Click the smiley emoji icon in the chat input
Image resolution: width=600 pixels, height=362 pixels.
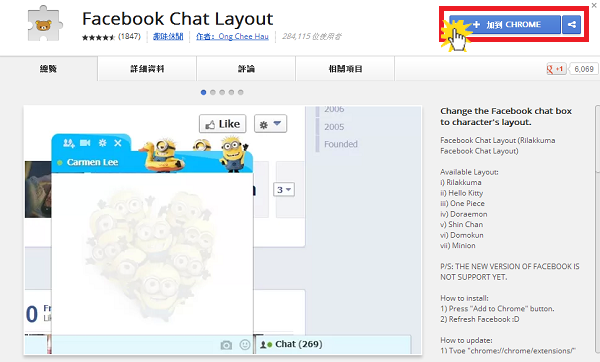(245, 345)
